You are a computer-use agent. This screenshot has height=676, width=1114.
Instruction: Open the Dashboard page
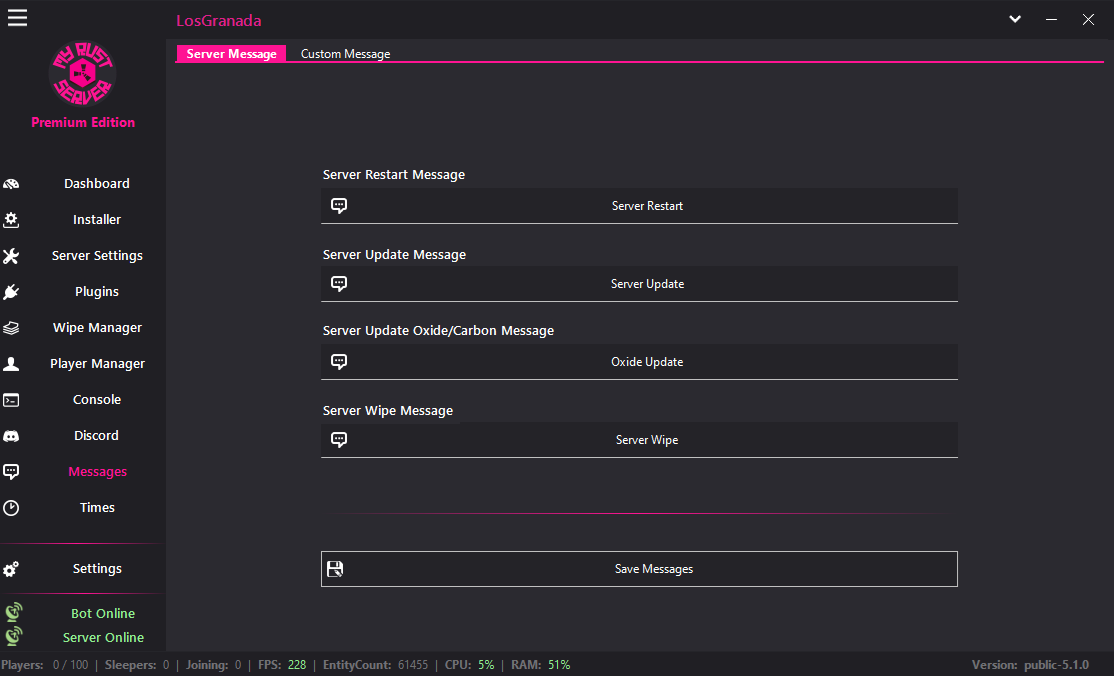pyautogui.click(x=97, y=183)
